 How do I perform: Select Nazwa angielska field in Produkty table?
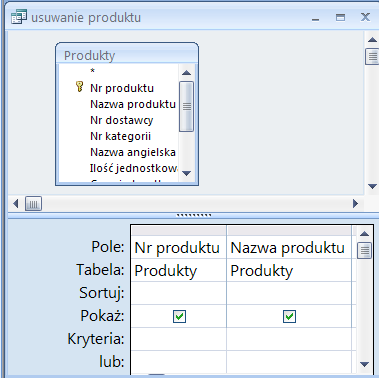(x=133, y=152)
